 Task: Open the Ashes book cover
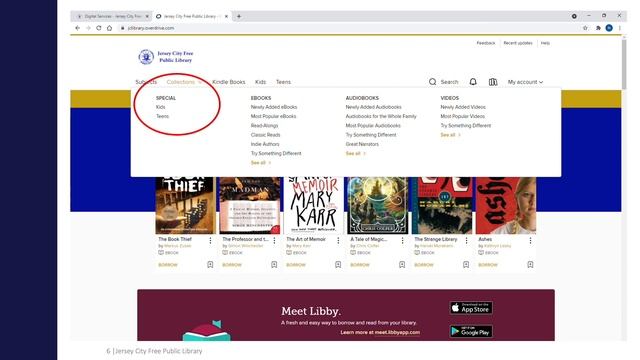click(x=506, y=205)
